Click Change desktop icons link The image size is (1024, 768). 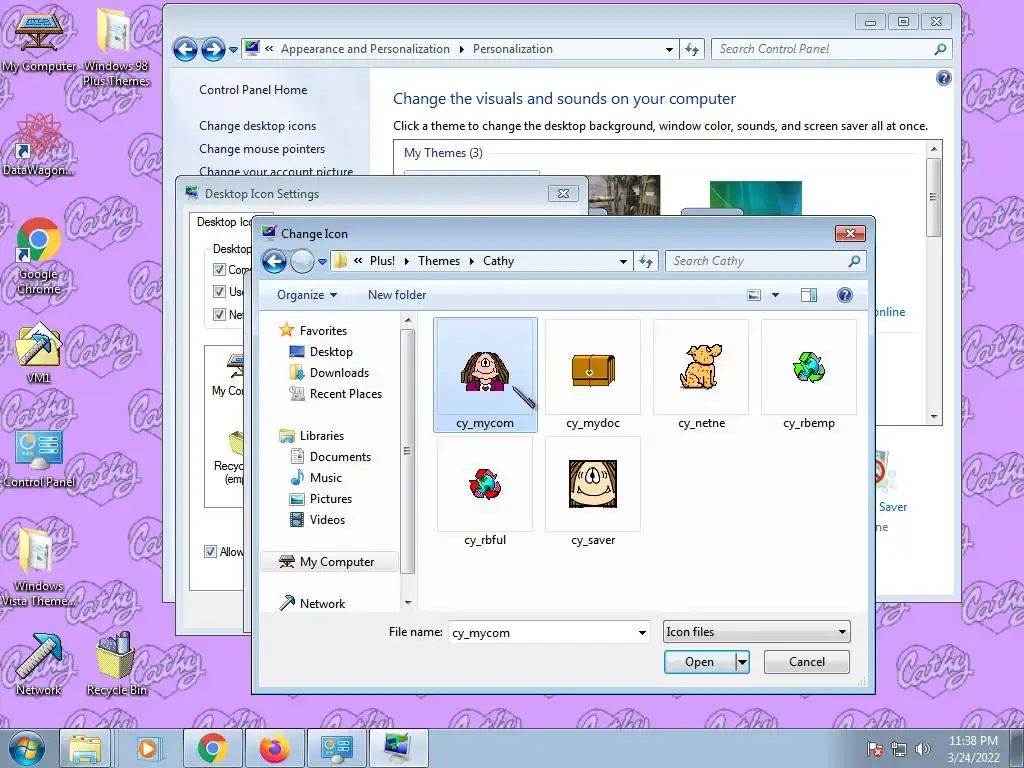click(x=257, y=126)
